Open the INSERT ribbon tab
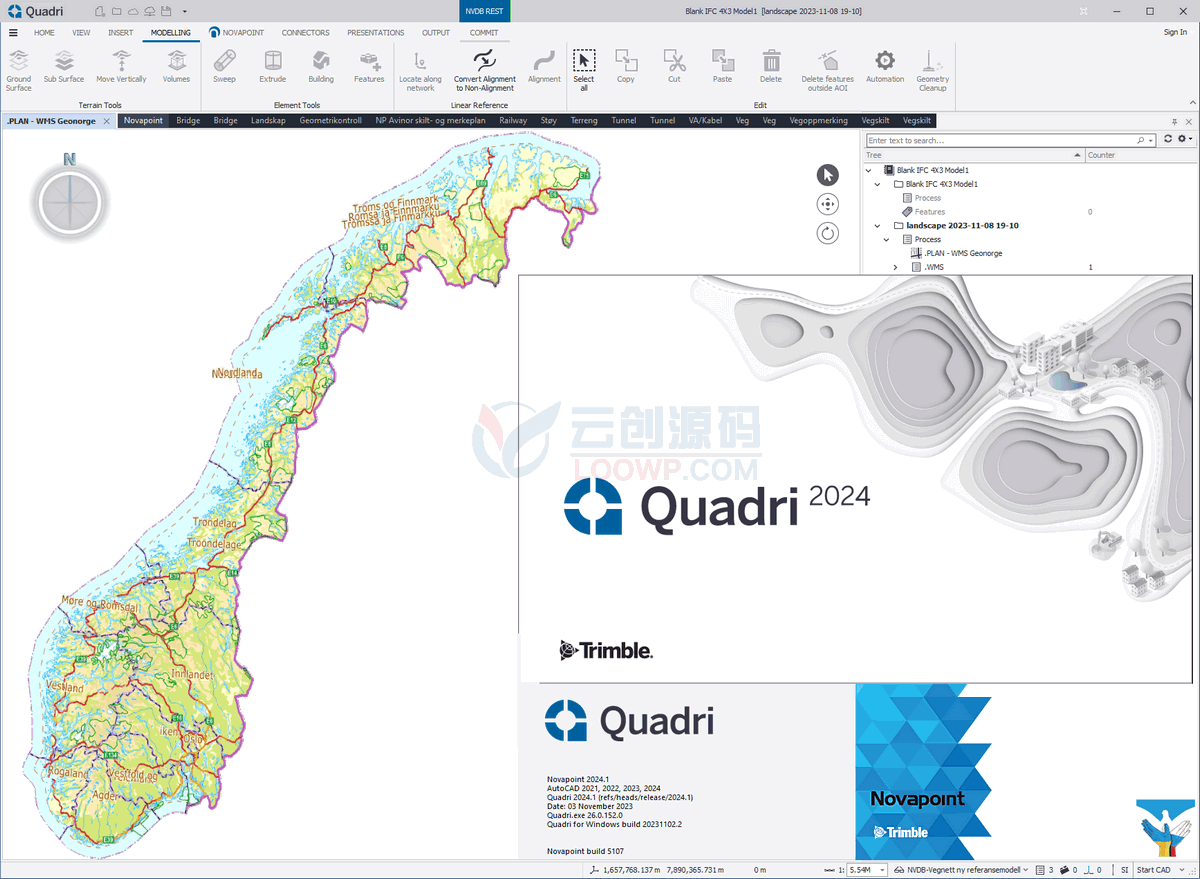The image size is (1200, 879). click(120, 32)
